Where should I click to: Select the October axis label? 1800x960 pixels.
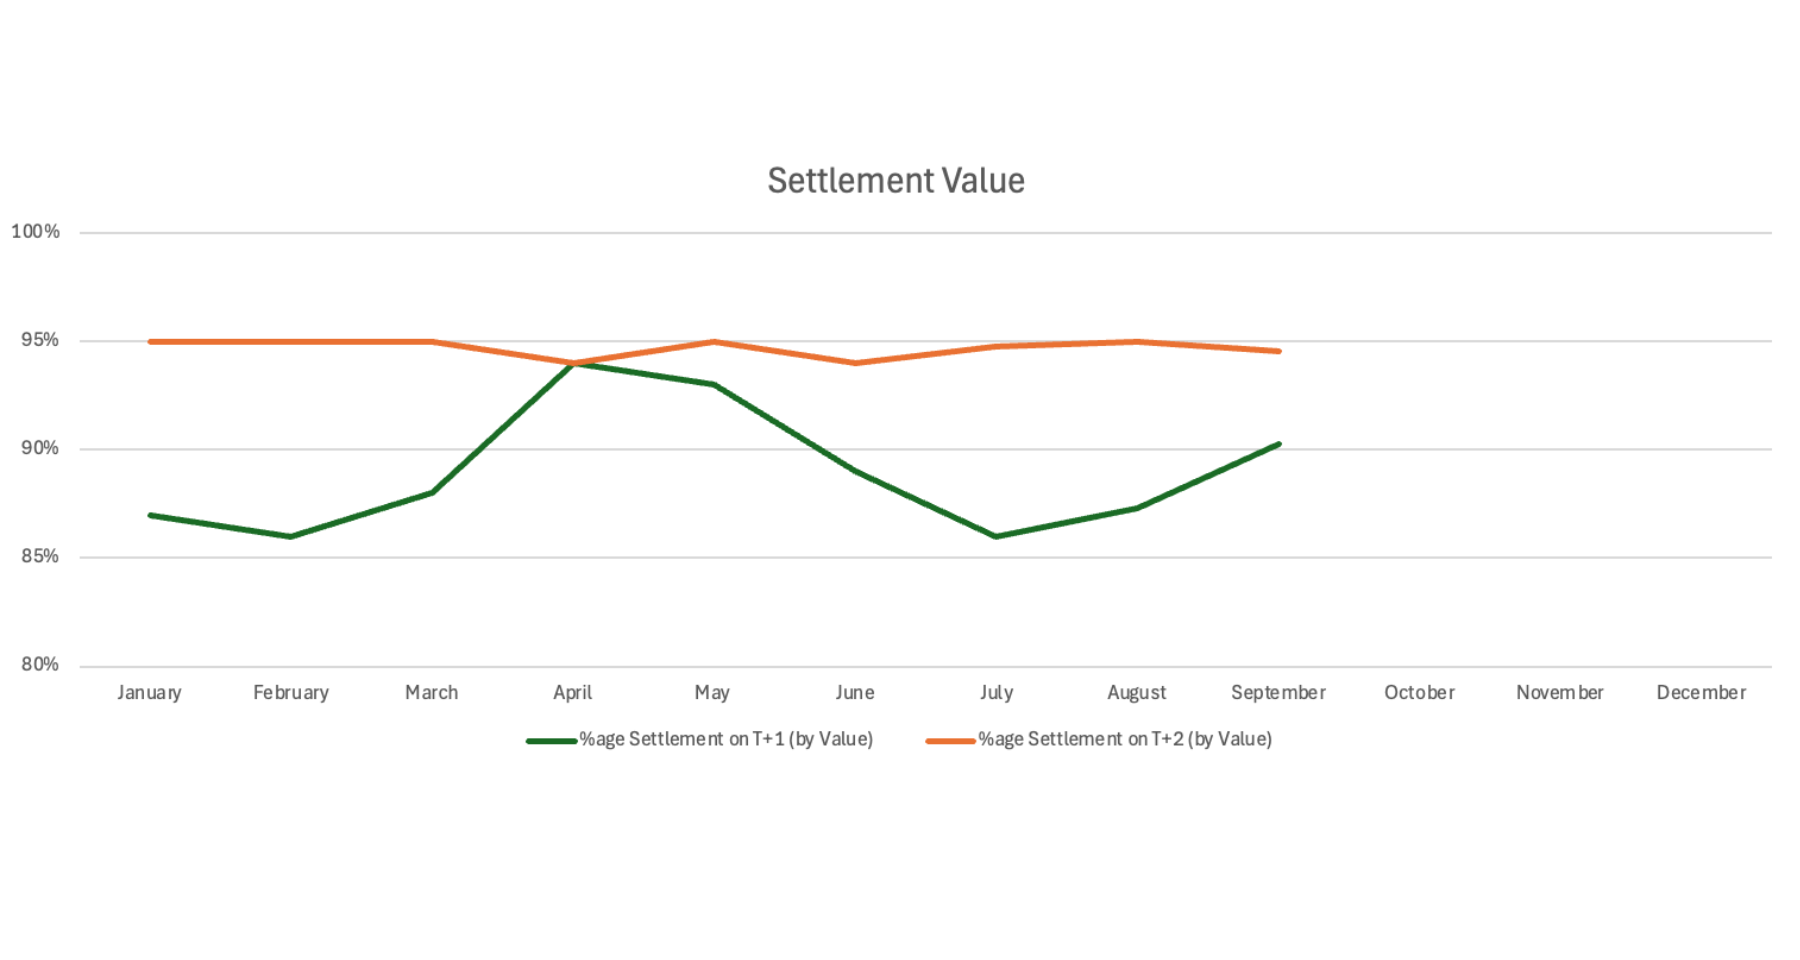pos(1419,692)
